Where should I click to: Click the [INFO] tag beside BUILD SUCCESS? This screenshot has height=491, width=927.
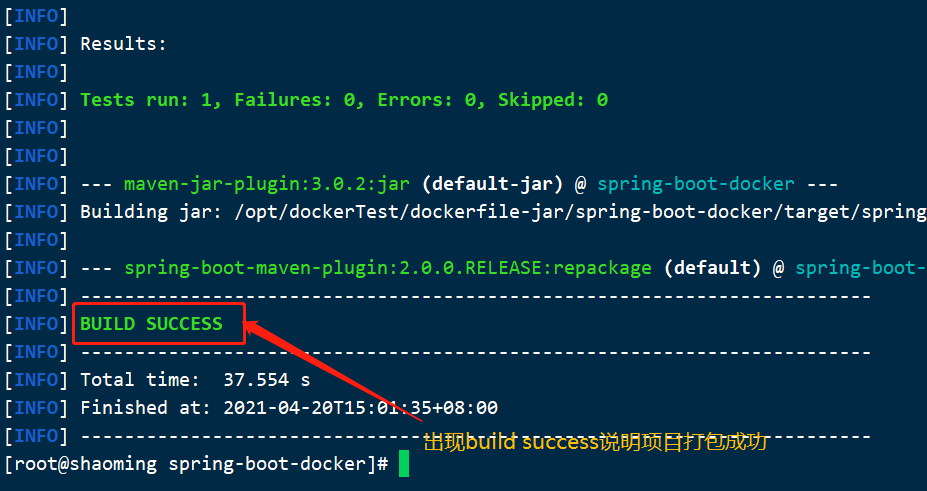pyautogui.click(x=36, y=324)
